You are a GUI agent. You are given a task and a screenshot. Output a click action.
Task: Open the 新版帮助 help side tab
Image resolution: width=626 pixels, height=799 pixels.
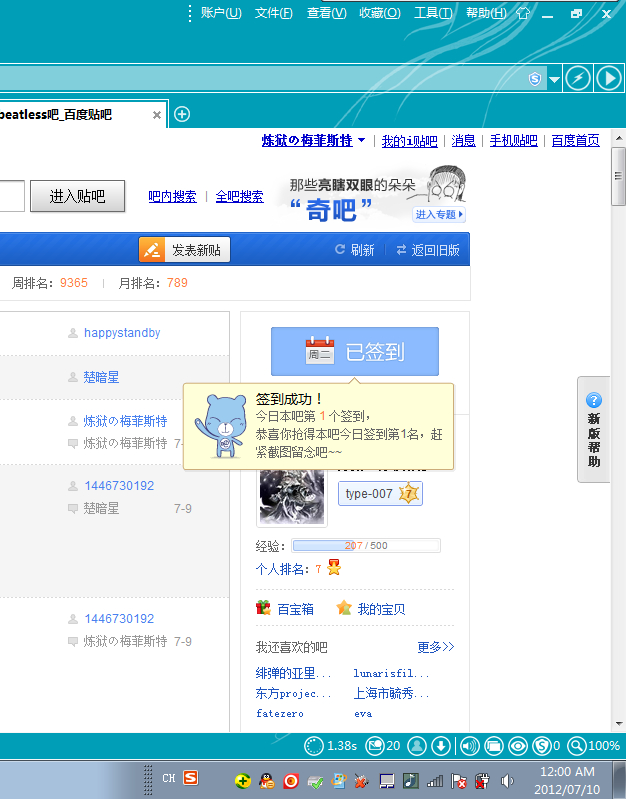[594, 430]
